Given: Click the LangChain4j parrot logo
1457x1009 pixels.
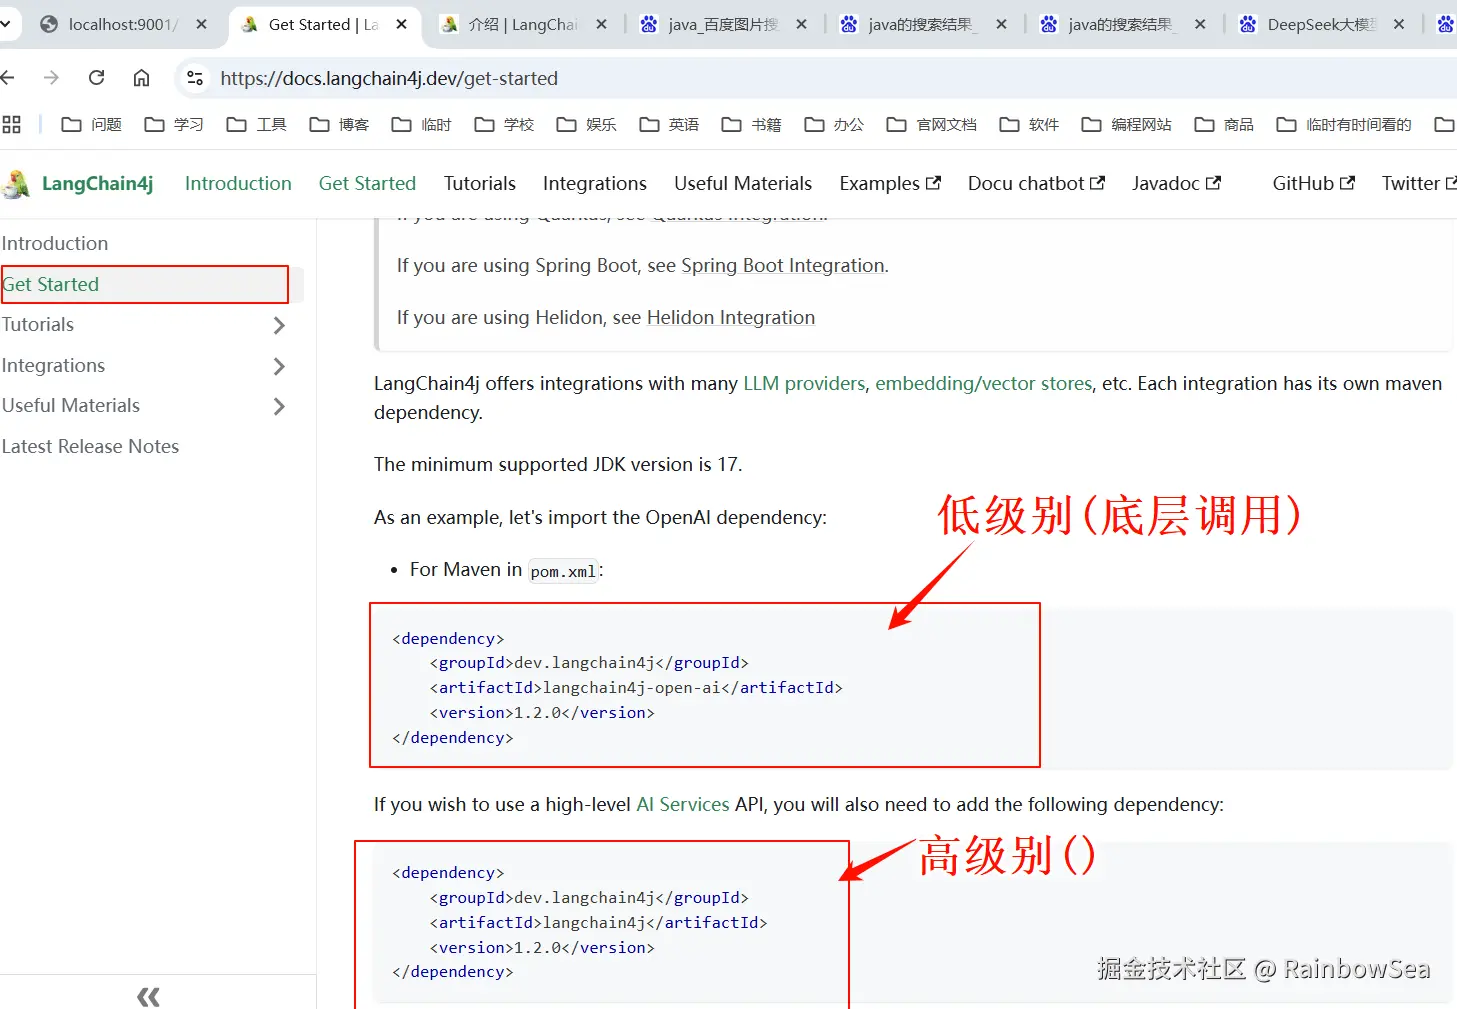Looking at the screenshot, I should (16, 184).
